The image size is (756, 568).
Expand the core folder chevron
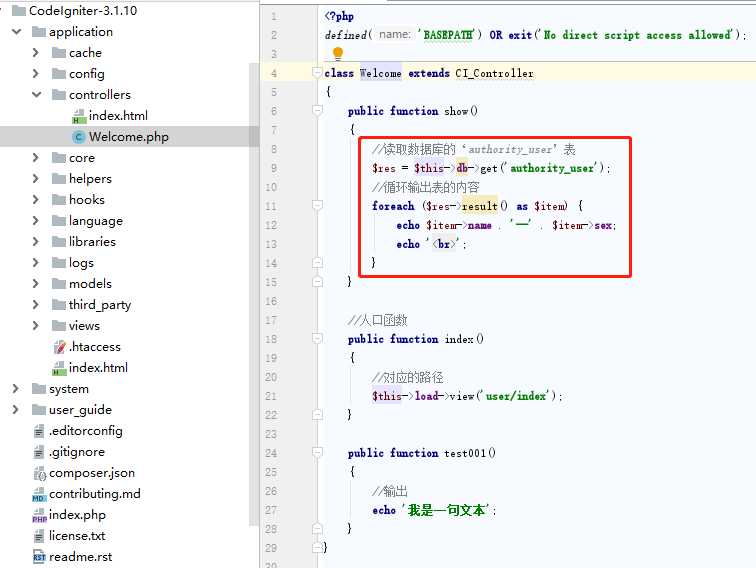36,158
